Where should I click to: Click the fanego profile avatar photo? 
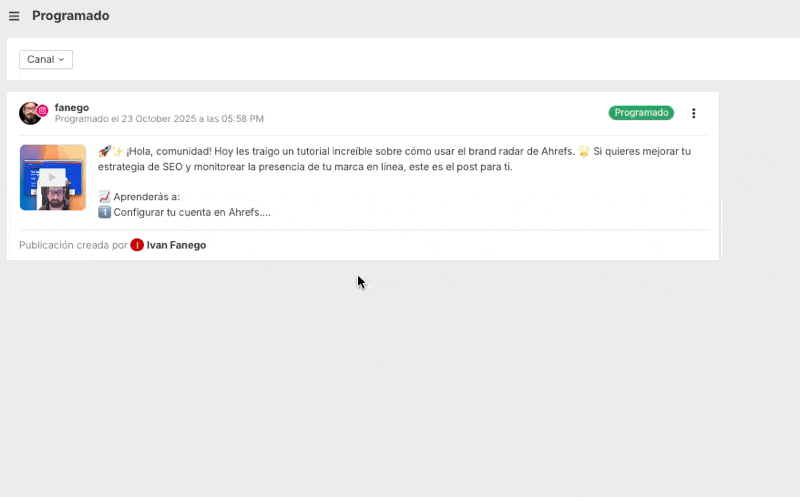(29, 114)
